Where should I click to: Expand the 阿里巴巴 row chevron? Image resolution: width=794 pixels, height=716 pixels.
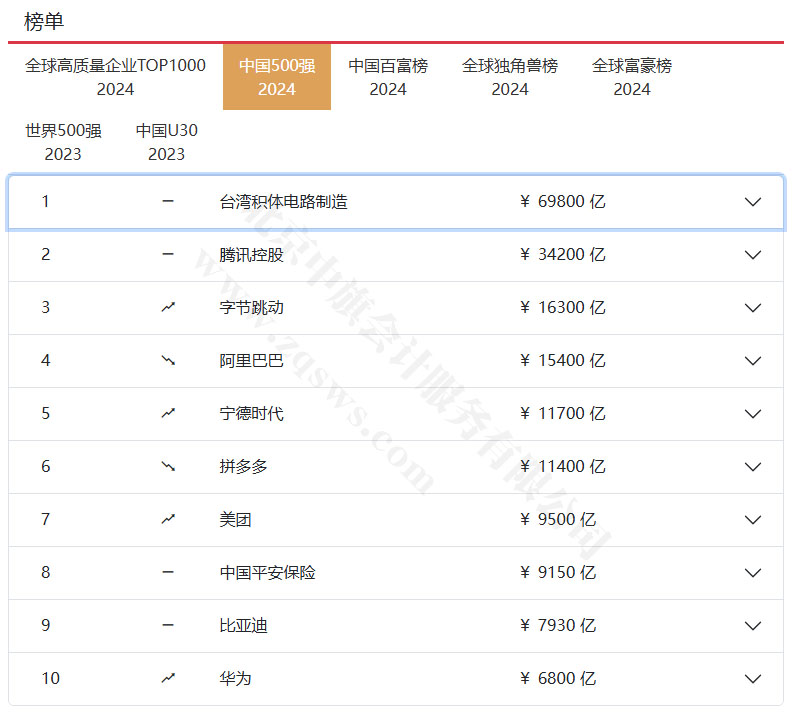753,361
